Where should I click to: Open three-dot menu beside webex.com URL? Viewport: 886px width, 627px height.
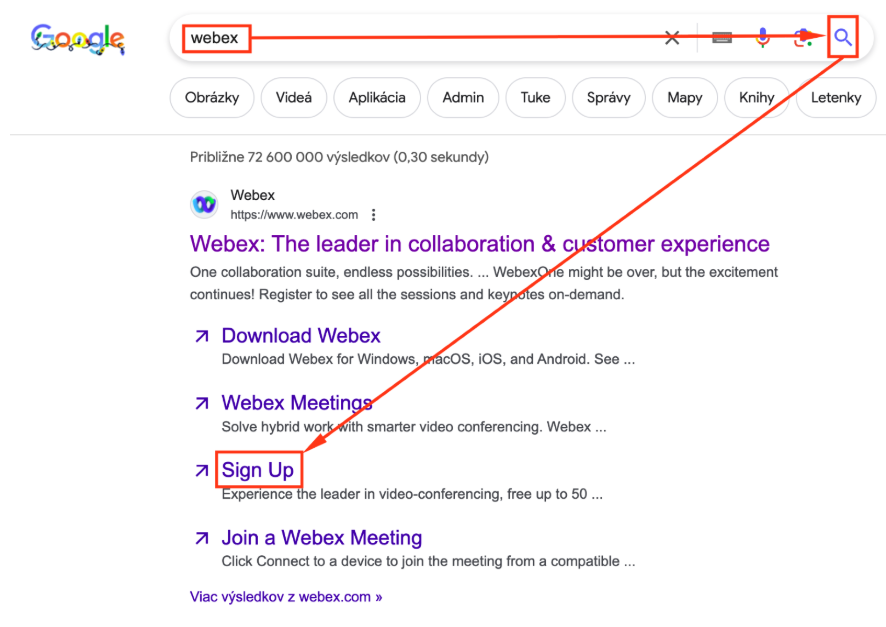pos(373,215)
